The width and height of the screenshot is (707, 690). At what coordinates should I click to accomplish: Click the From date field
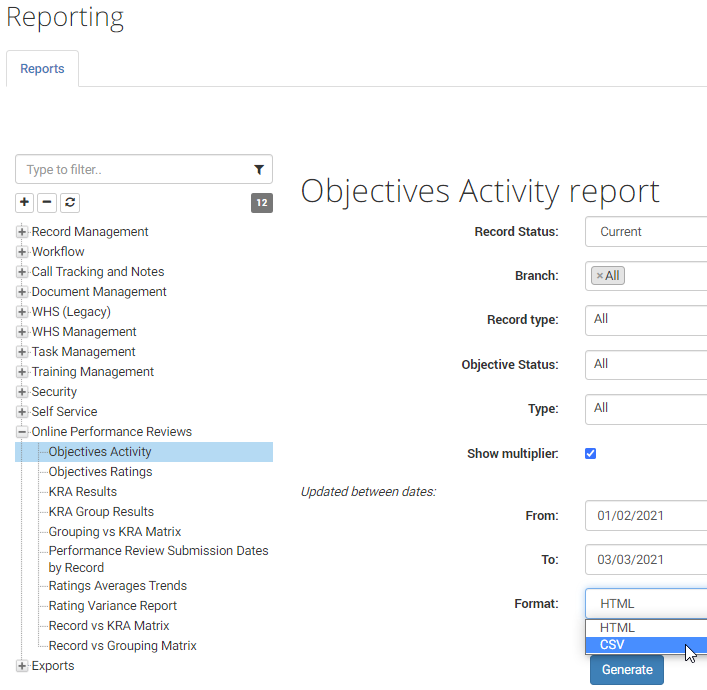646,515
